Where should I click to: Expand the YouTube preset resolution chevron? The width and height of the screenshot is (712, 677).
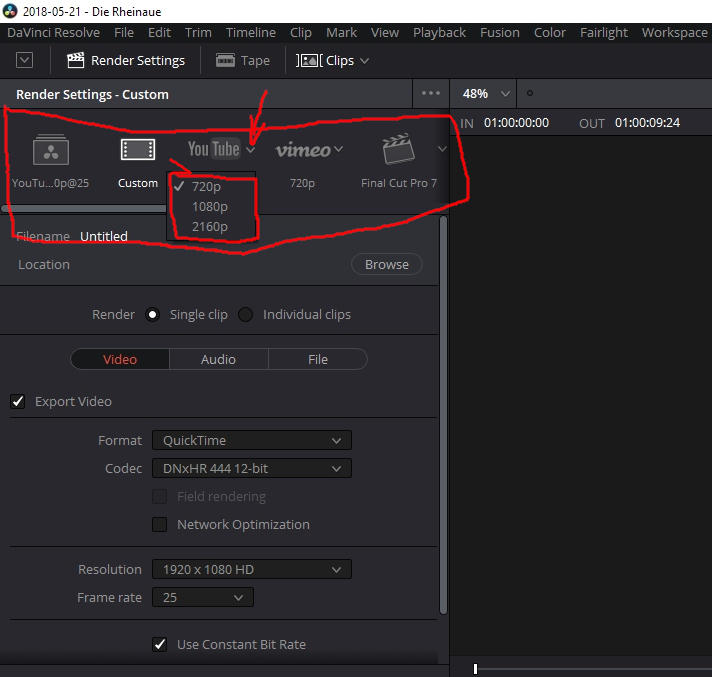[250, 149]
